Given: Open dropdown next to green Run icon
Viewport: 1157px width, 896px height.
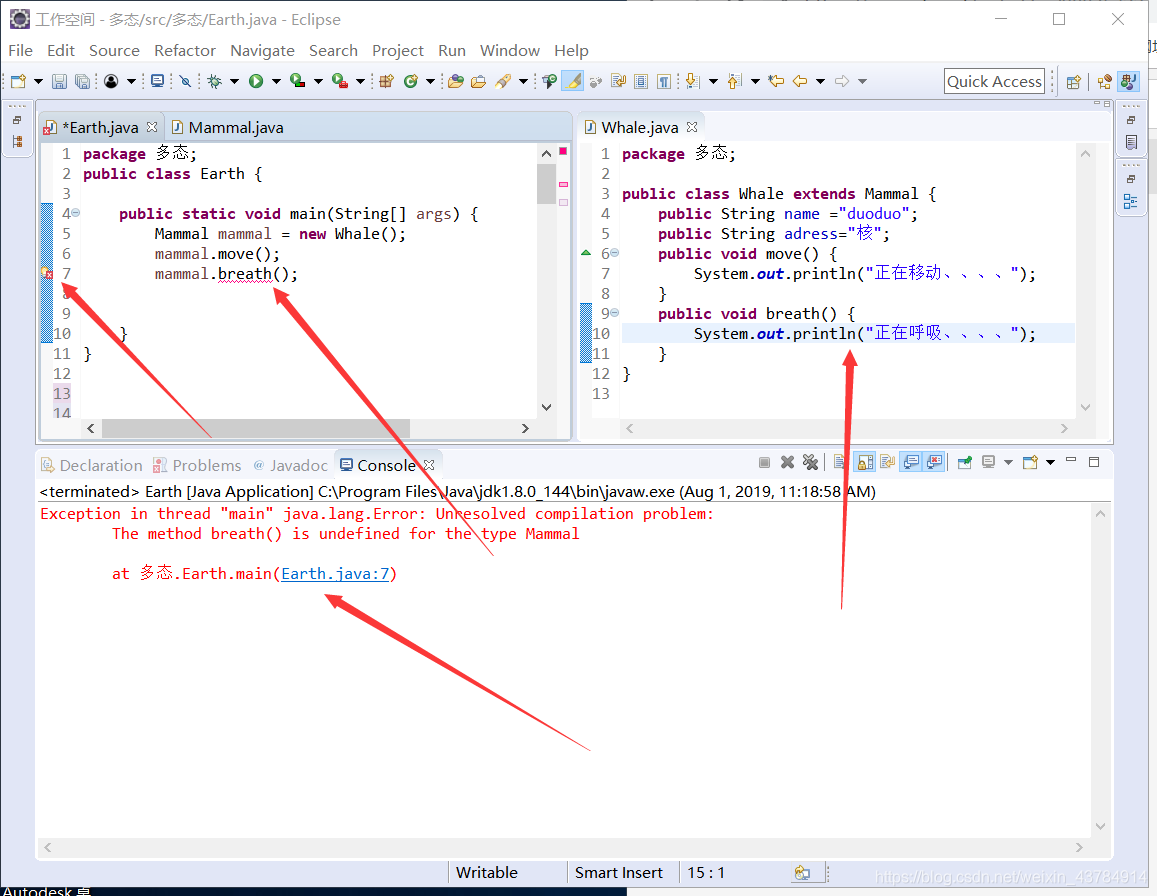Looking at the screenshot, I should click(277, 81).
